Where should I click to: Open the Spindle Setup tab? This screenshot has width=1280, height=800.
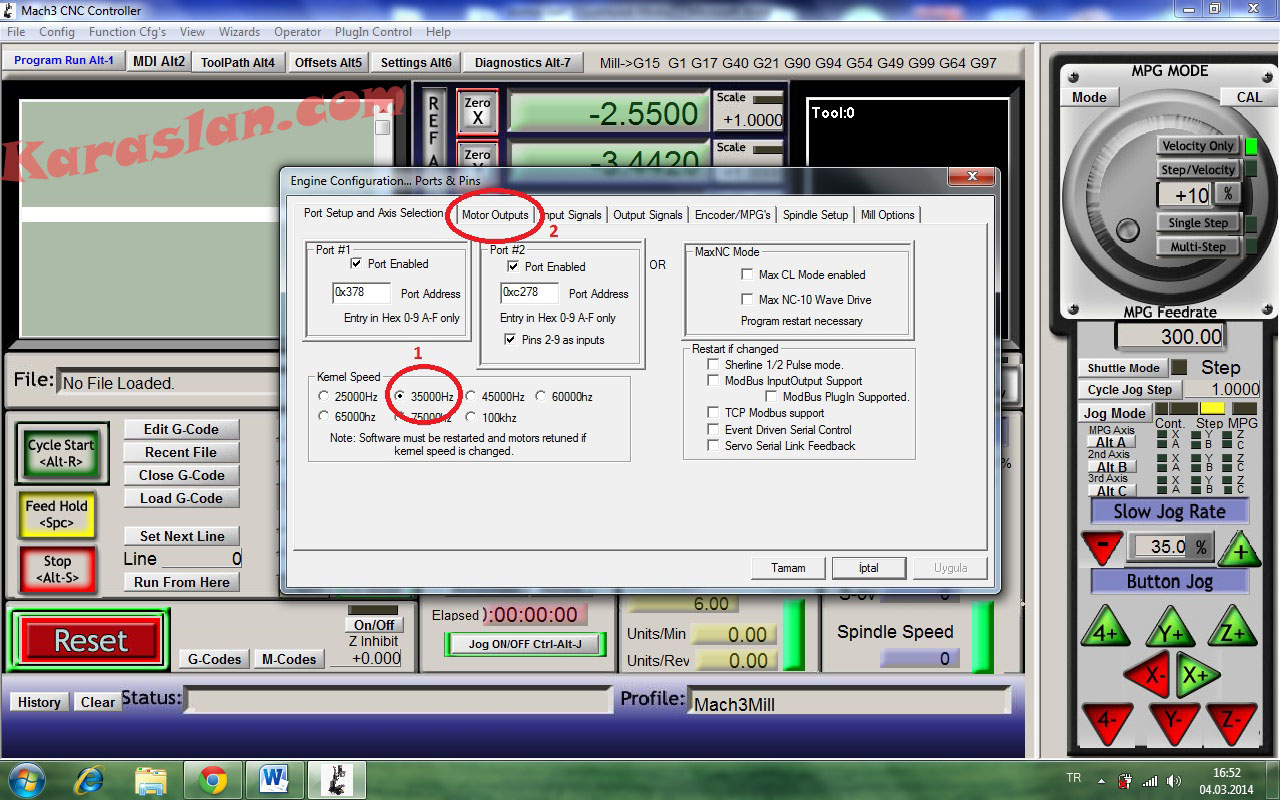pos(816,215)
